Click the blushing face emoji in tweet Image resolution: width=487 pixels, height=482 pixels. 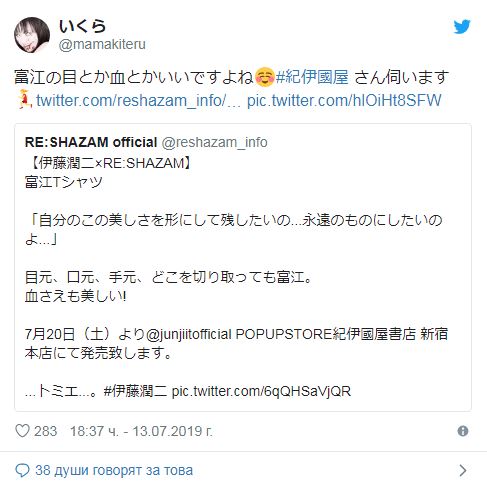tap(265, 77)
